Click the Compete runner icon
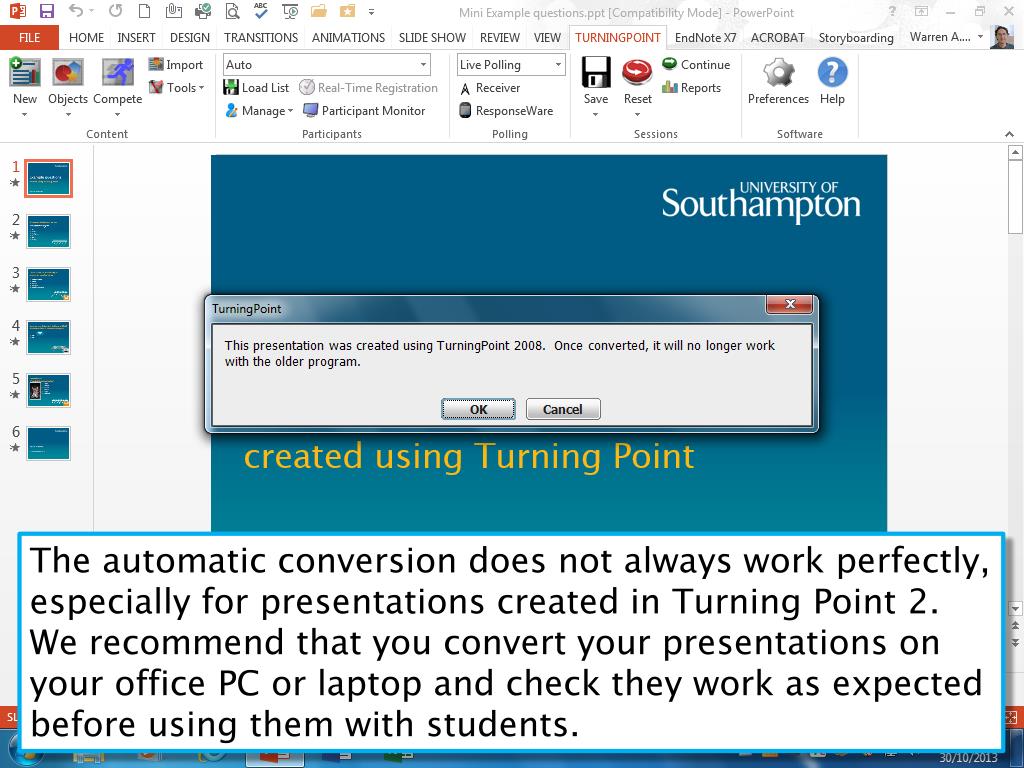 (118, 72)
